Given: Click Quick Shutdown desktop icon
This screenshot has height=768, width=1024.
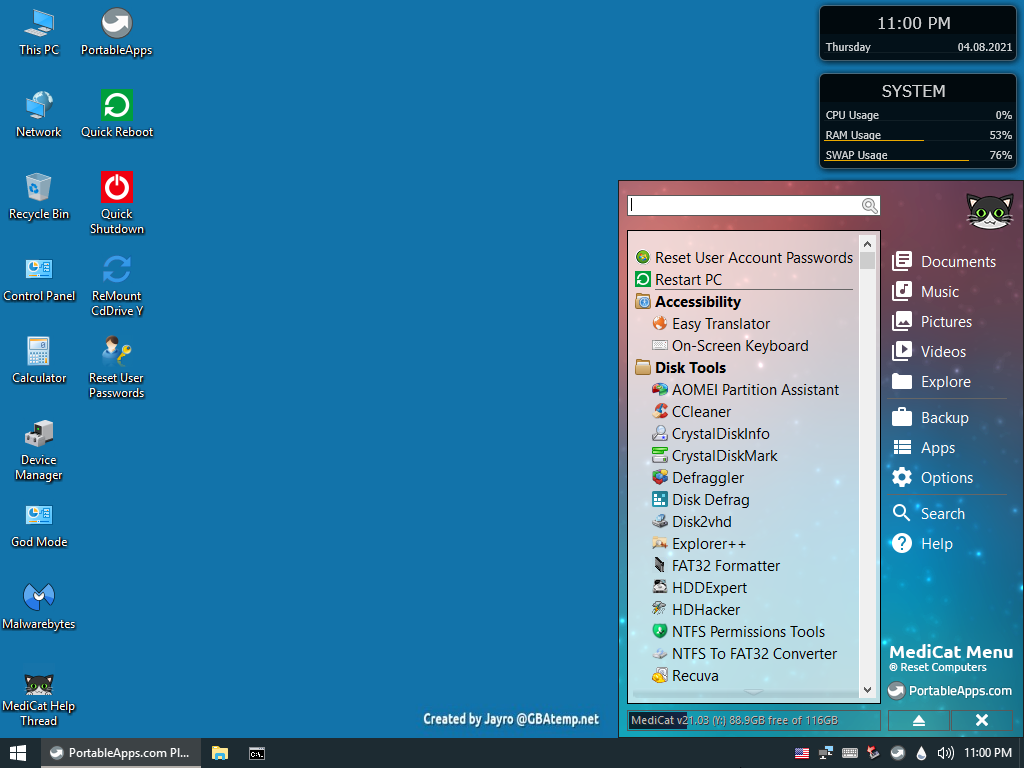Looking at the screenshot, I should point(116,203).
